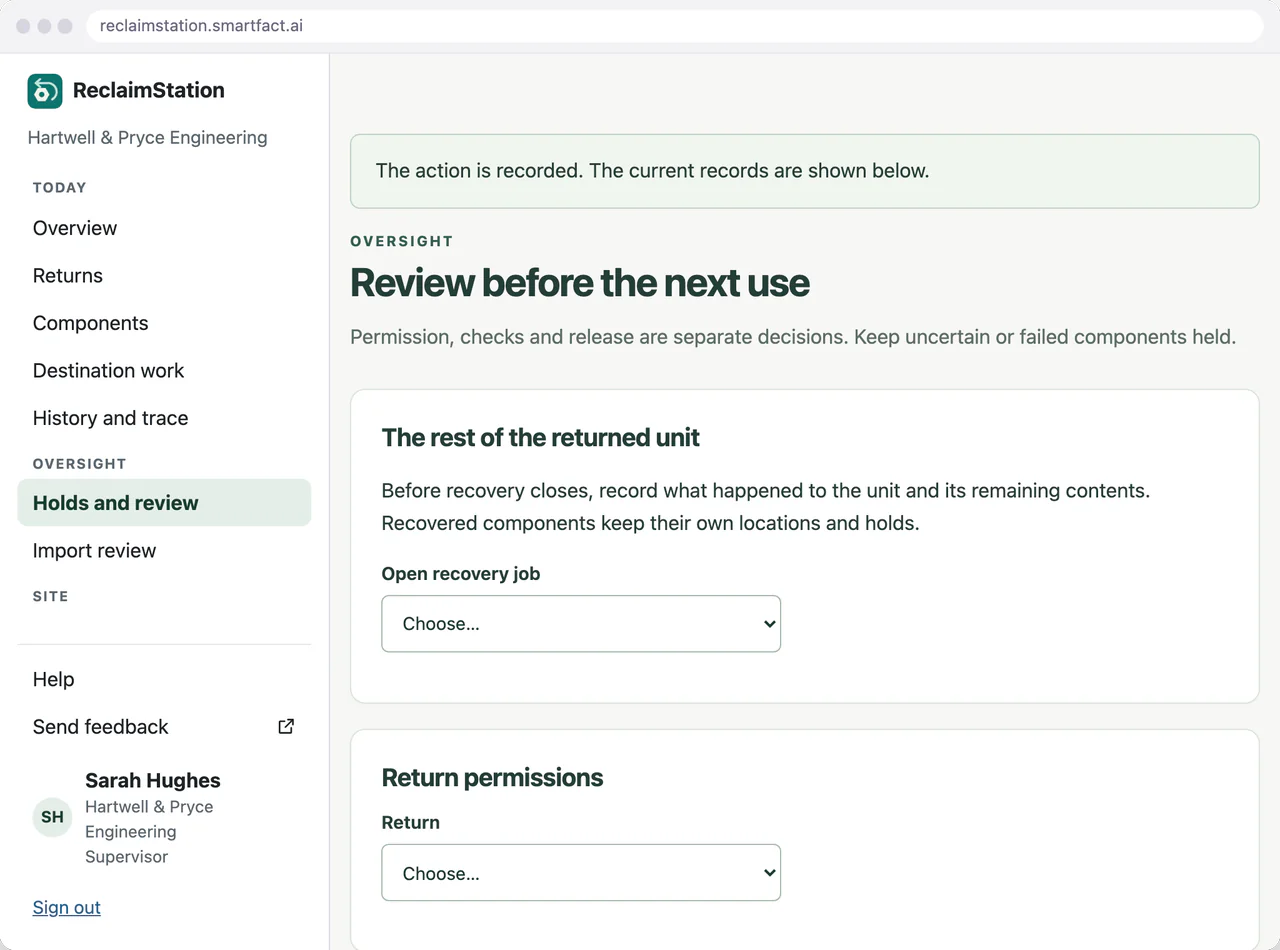Sign out of the account

(67, 908)
